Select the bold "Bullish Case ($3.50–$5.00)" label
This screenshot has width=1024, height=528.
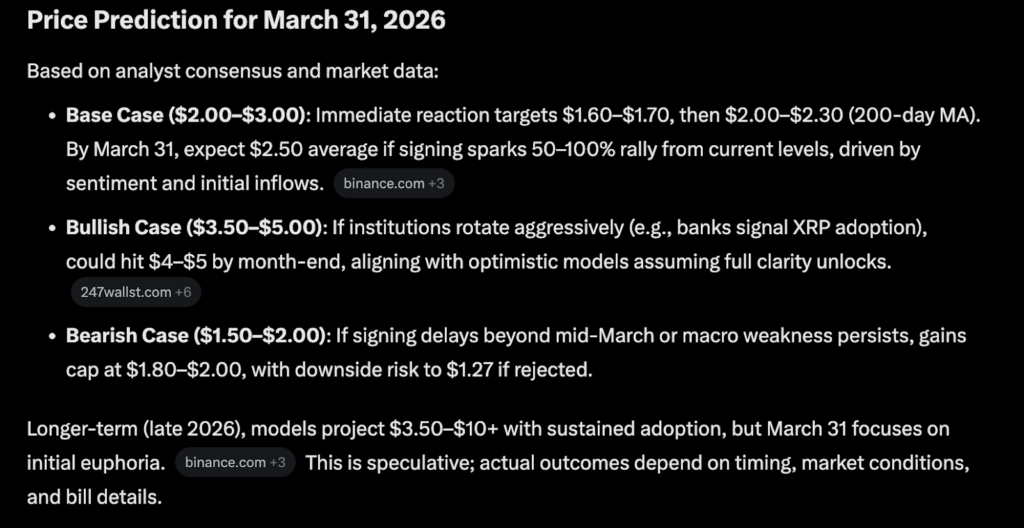(197, 228)
